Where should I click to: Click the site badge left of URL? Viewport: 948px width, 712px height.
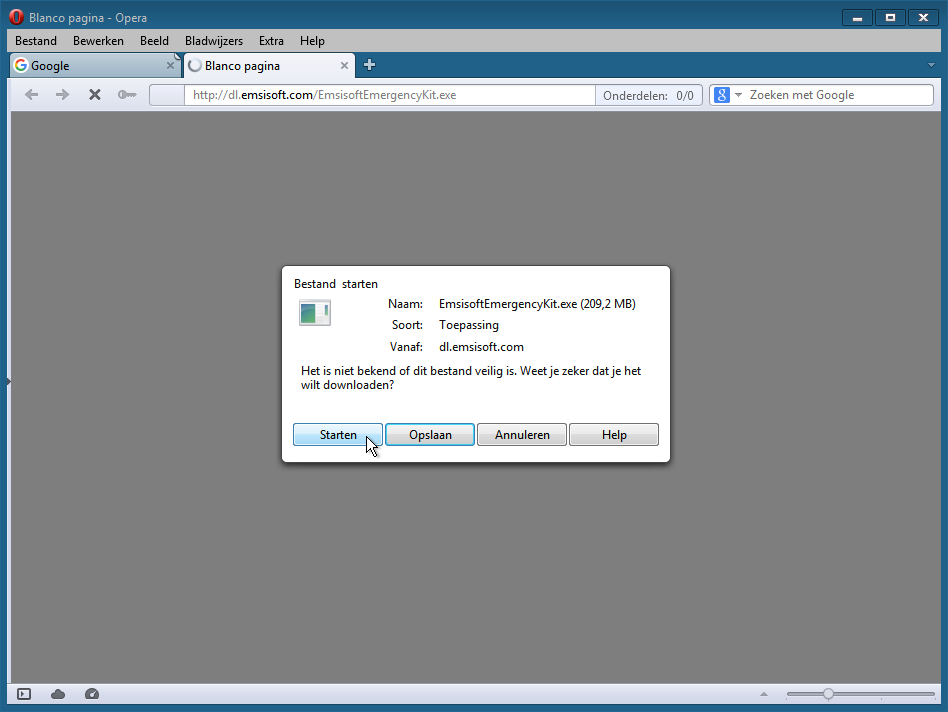[167, 95]
